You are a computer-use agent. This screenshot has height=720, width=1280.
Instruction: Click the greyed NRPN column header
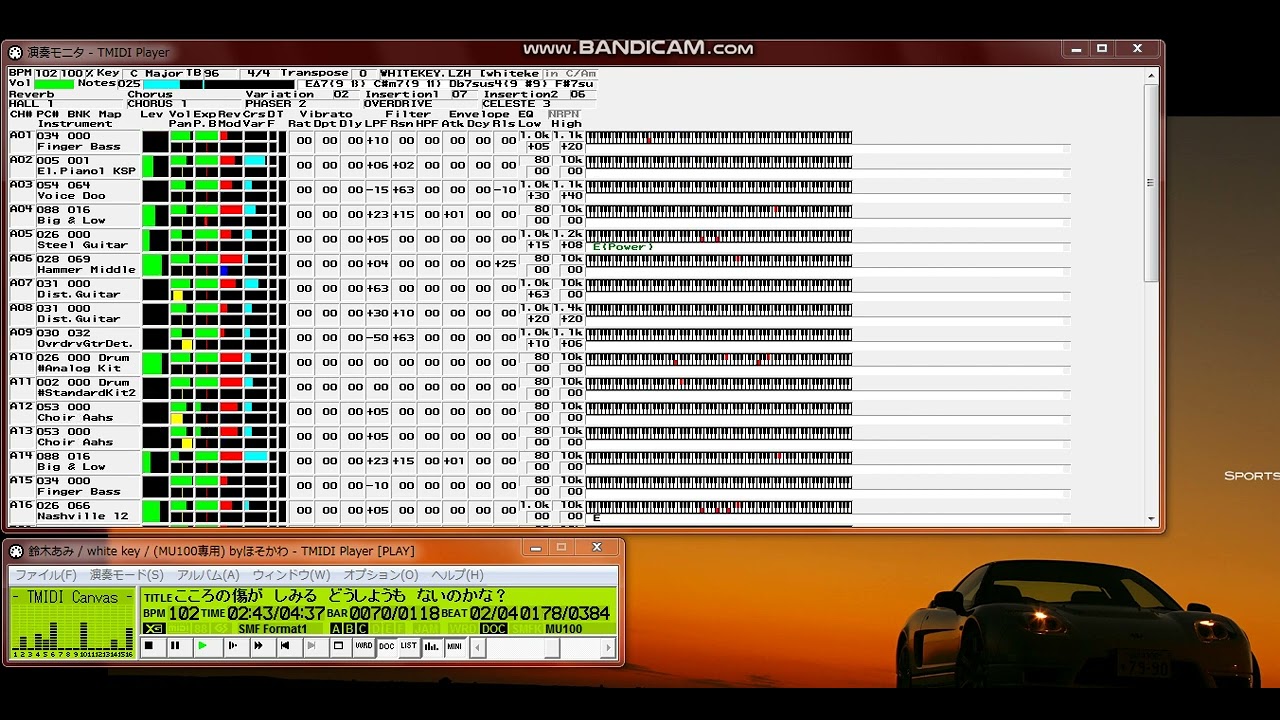(563, 114)
